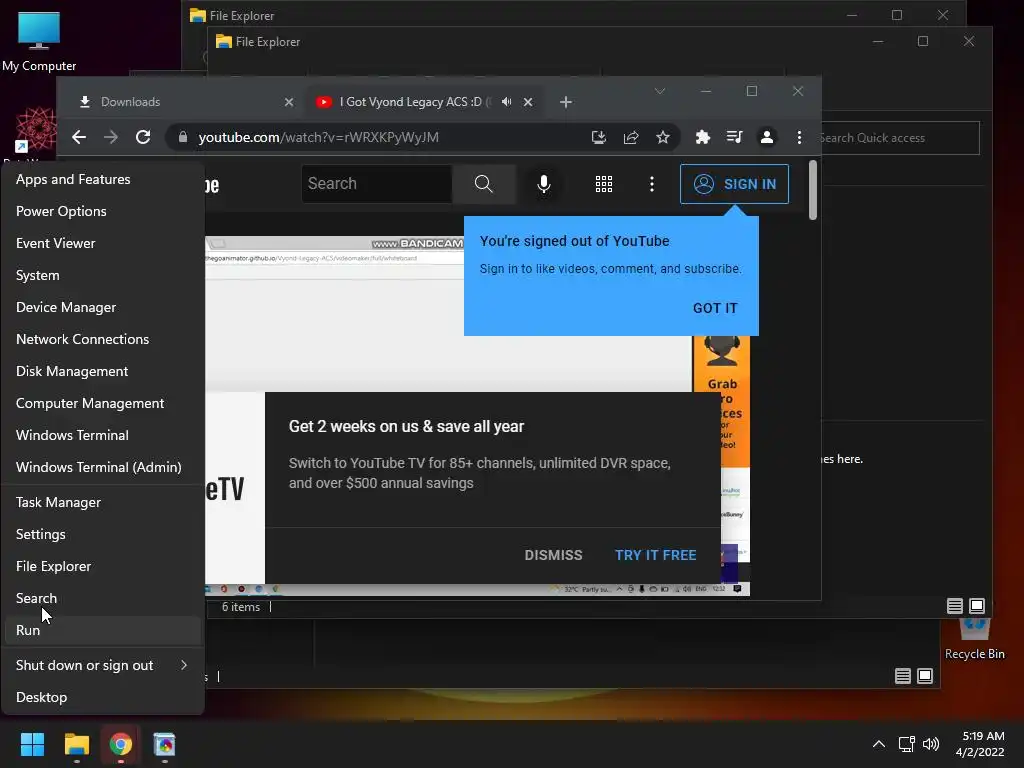
Task: Click the padlock site info icon
Action: (x=183, y=137)
